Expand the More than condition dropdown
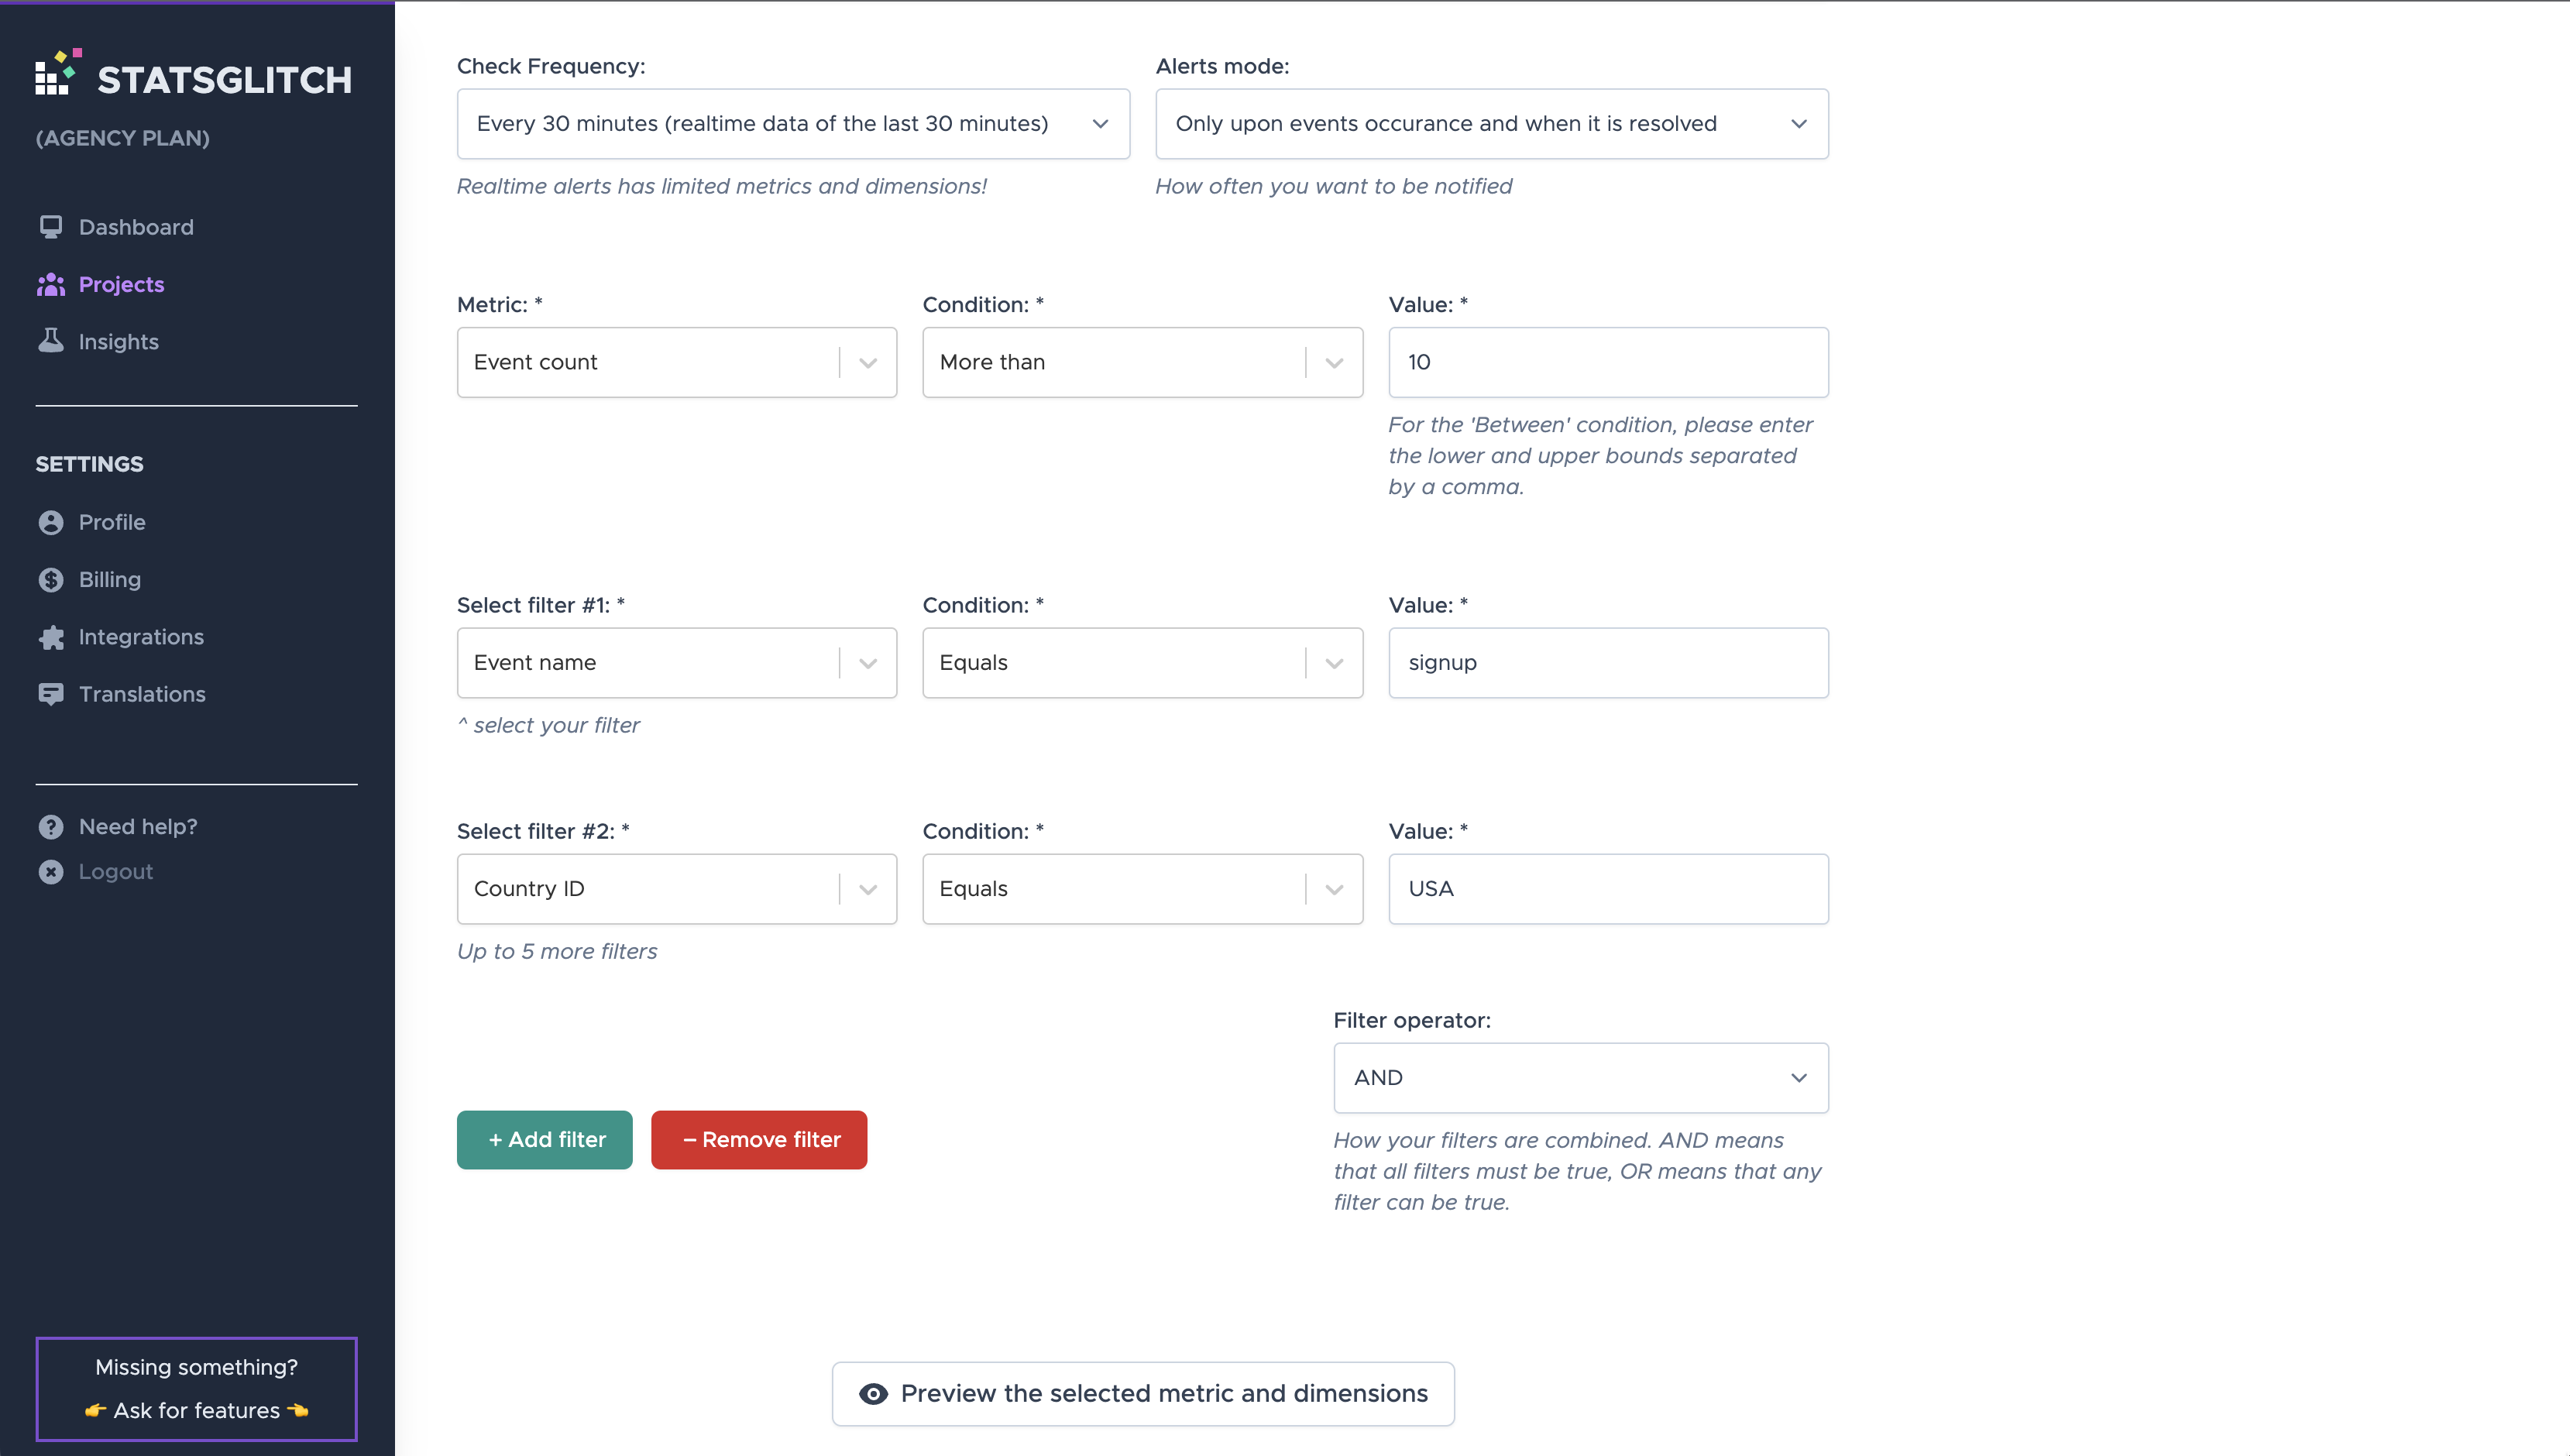 click(x=1142, y=362)
